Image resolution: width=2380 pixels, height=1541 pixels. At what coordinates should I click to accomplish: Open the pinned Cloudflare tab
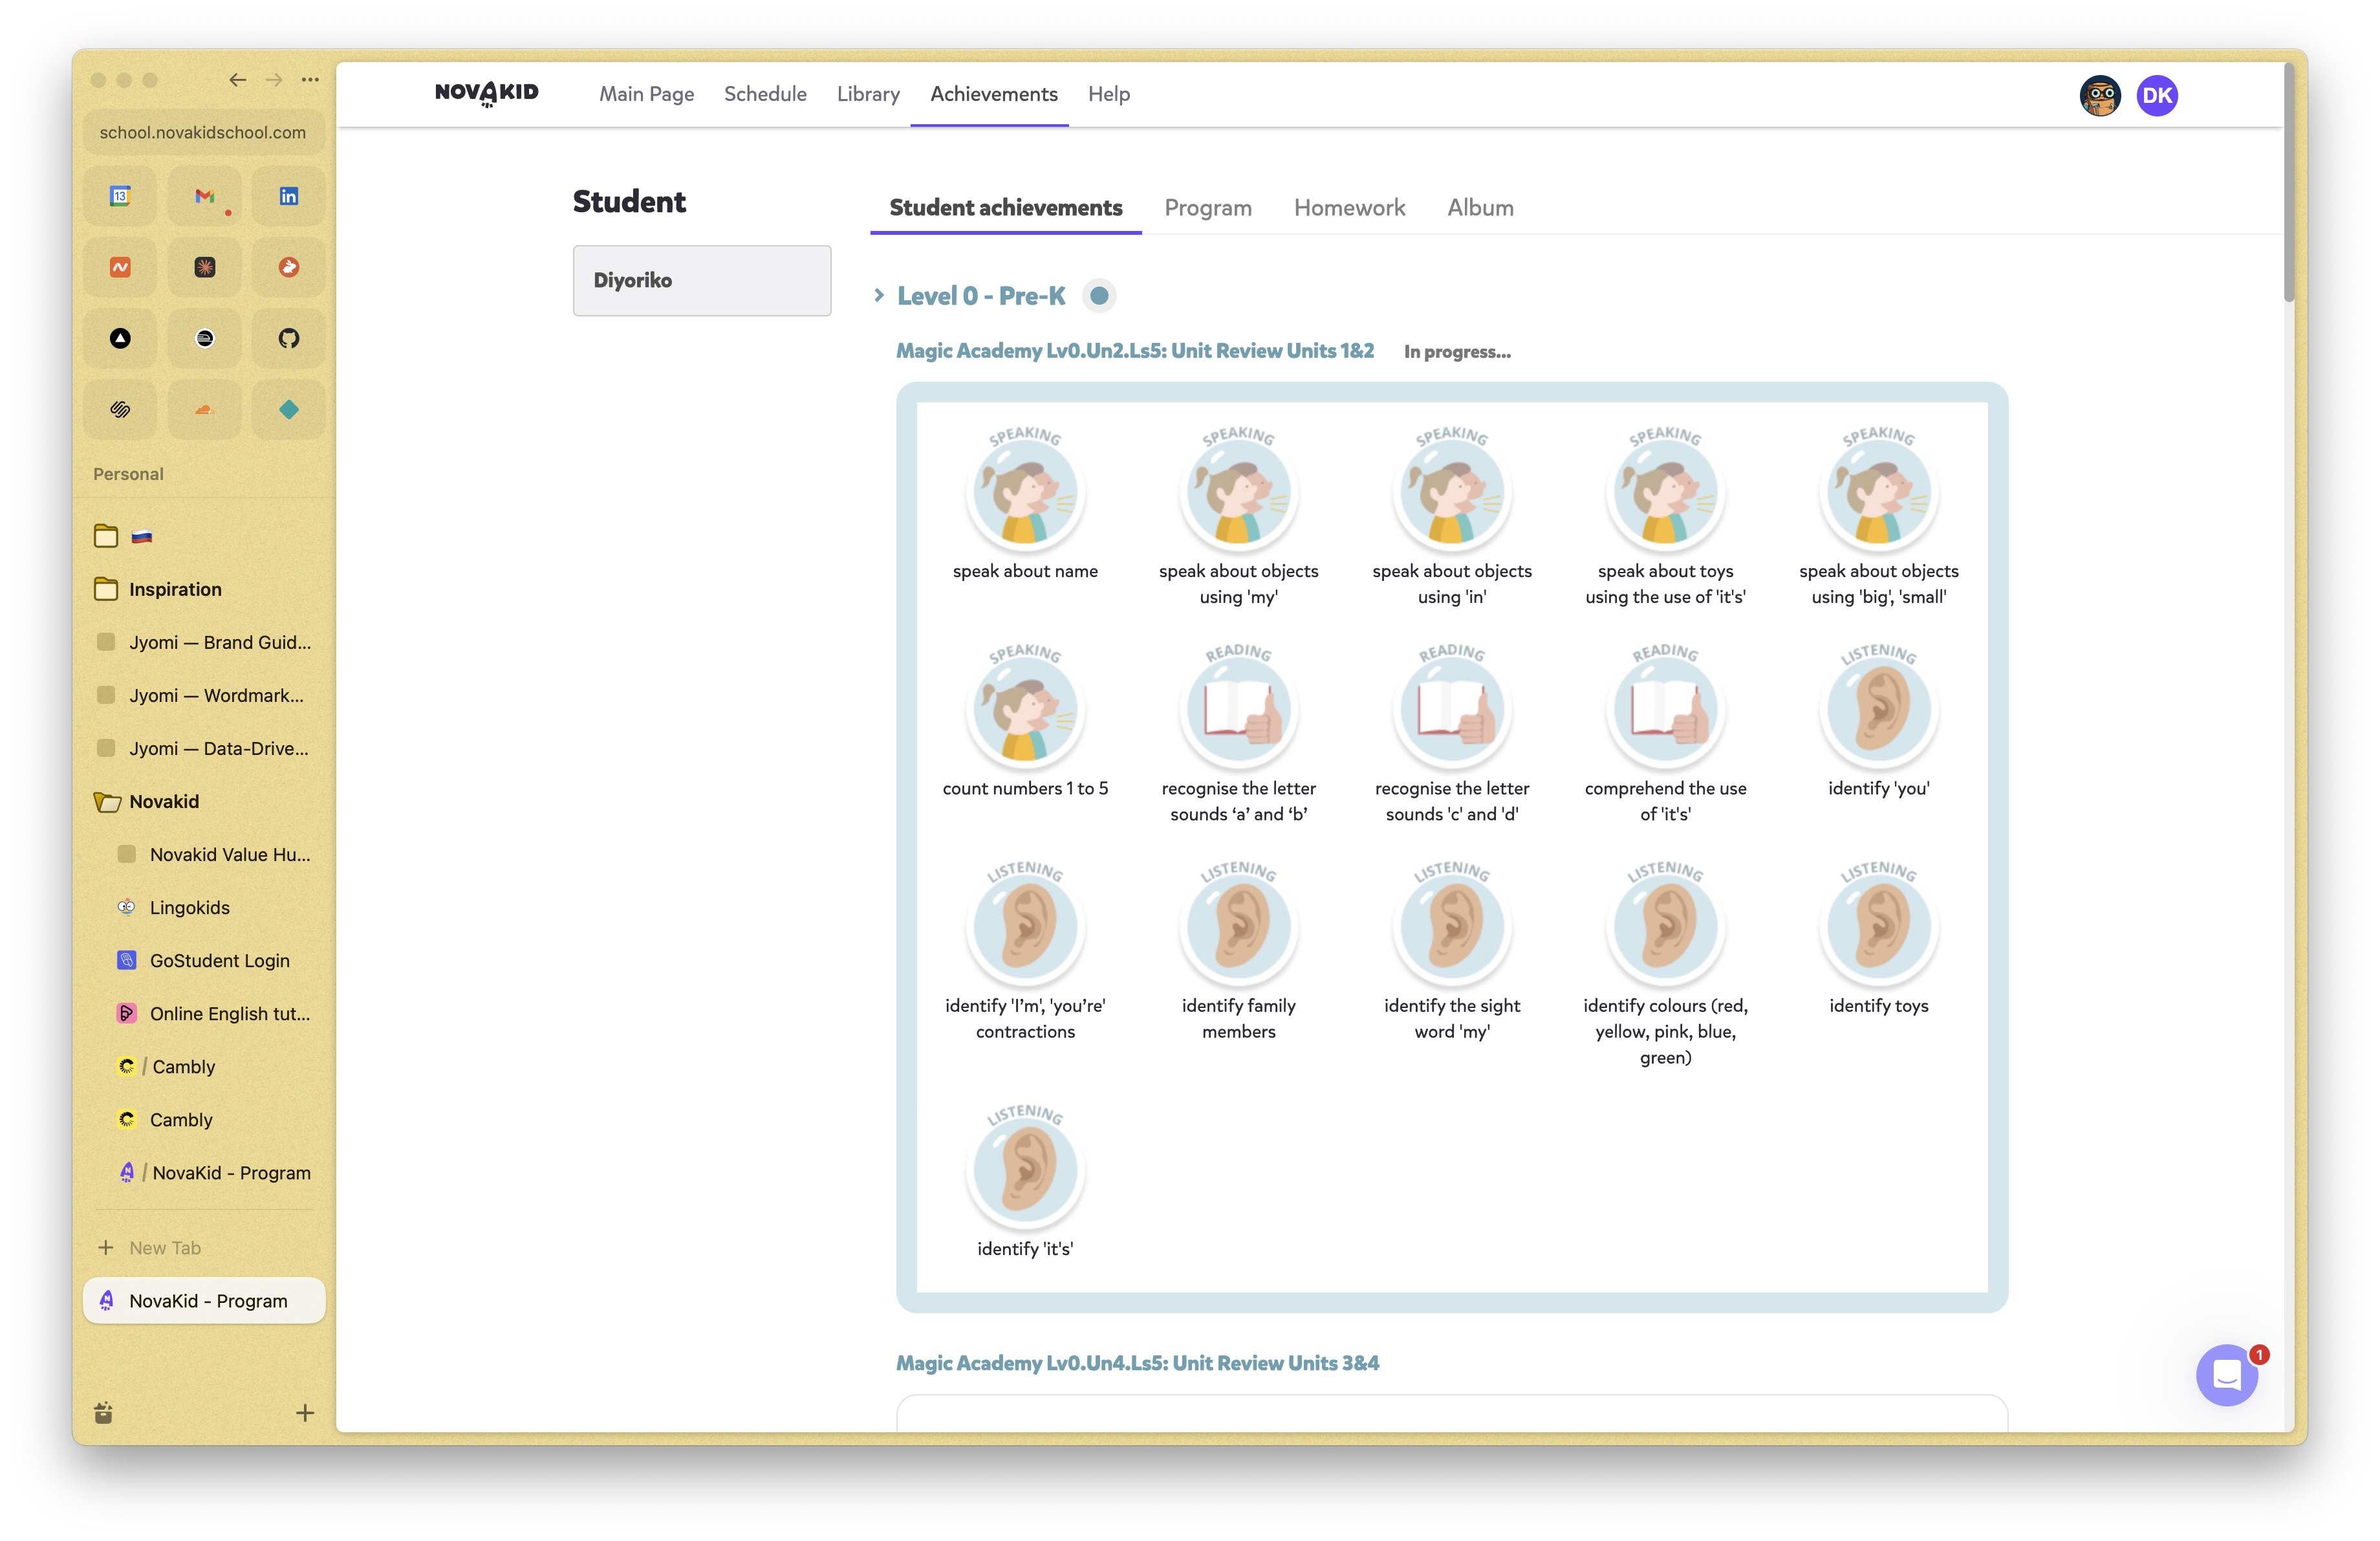click(204, 409)
